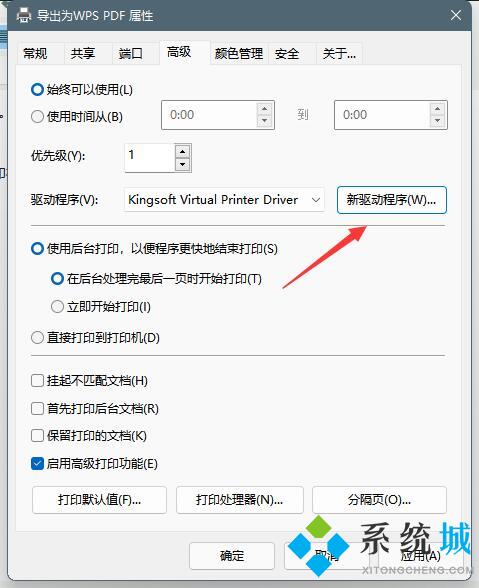Expand the Kingsoft Virtual Printer Driver dropdown

[x=224, y=200]
